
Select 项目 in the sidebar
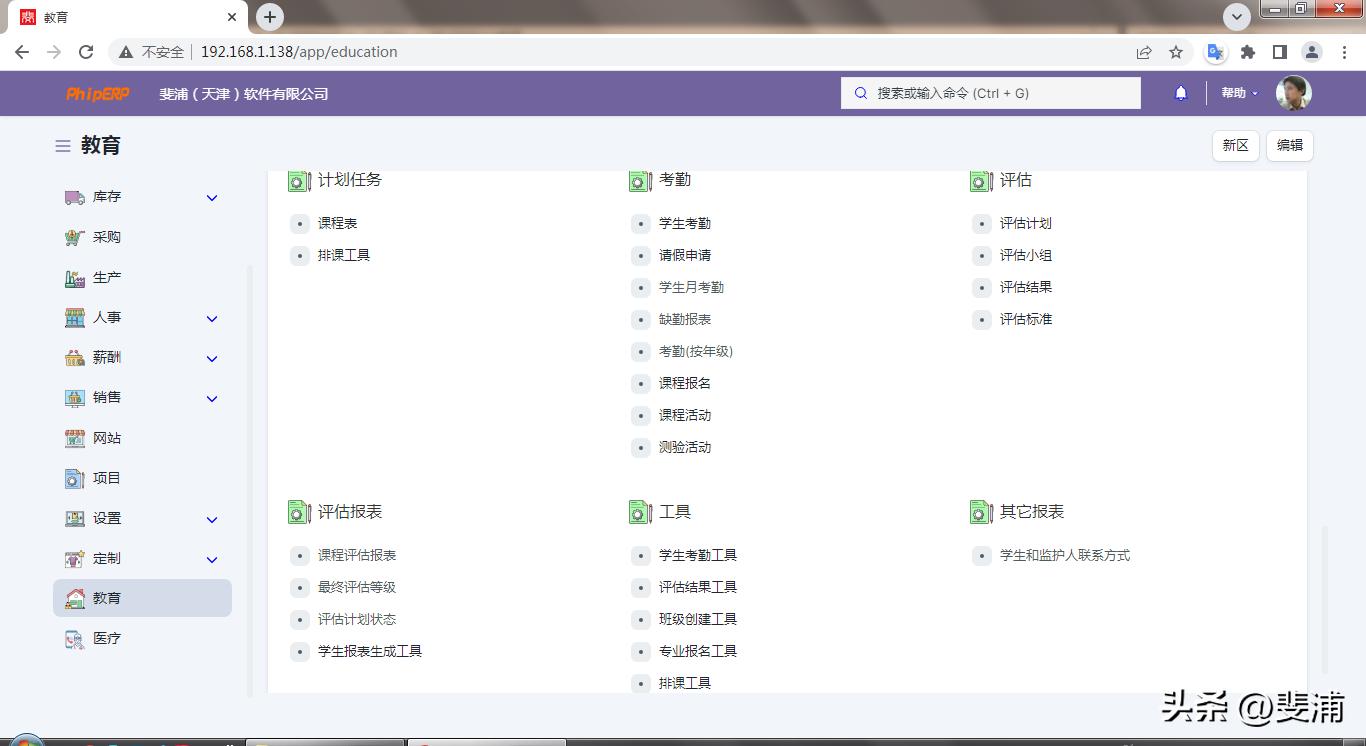point(107,478)
